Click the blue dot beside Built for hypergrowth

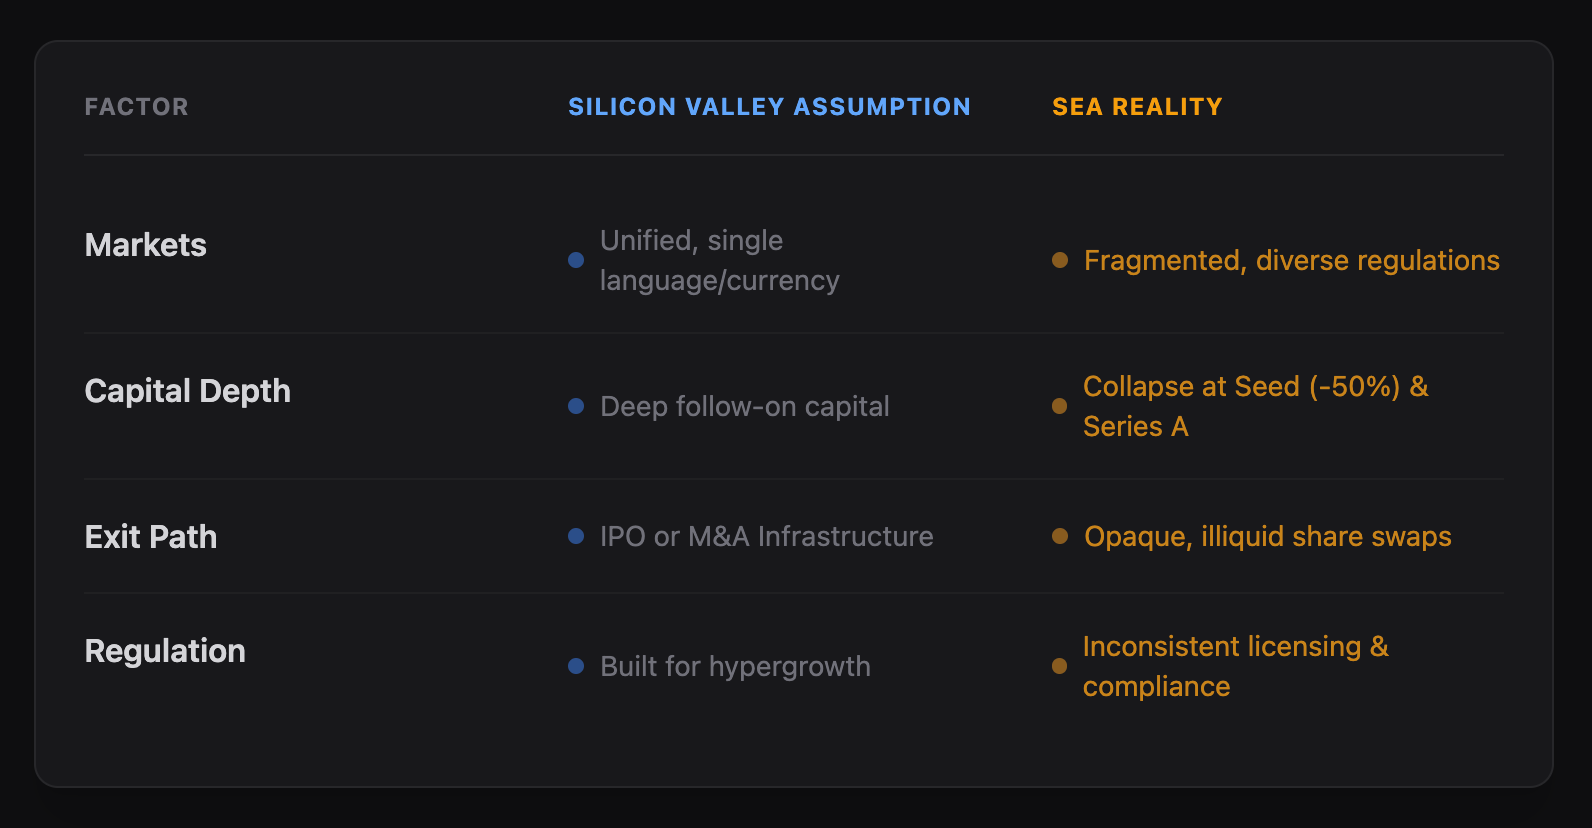pyautogui.click(x=576, y=666)
